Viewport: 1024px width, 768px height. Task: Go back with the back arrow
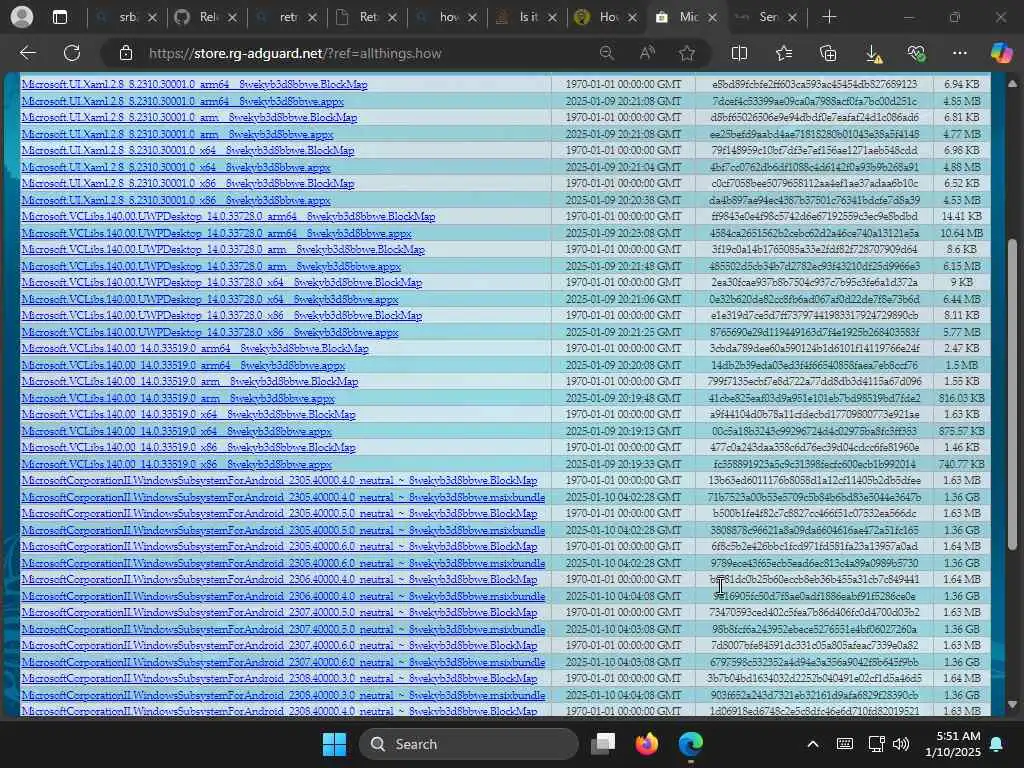(x=27, y=53)
